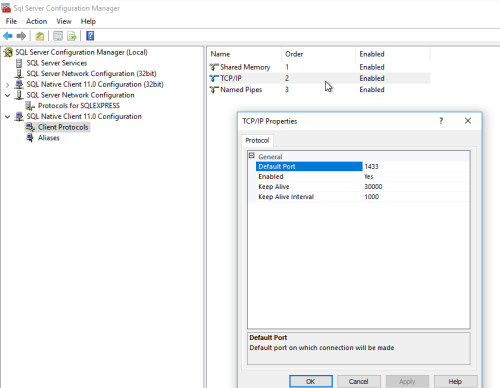
Task: Select SQL Server Configuration Manager (Local) root
Action: click(x=81, y=52)
